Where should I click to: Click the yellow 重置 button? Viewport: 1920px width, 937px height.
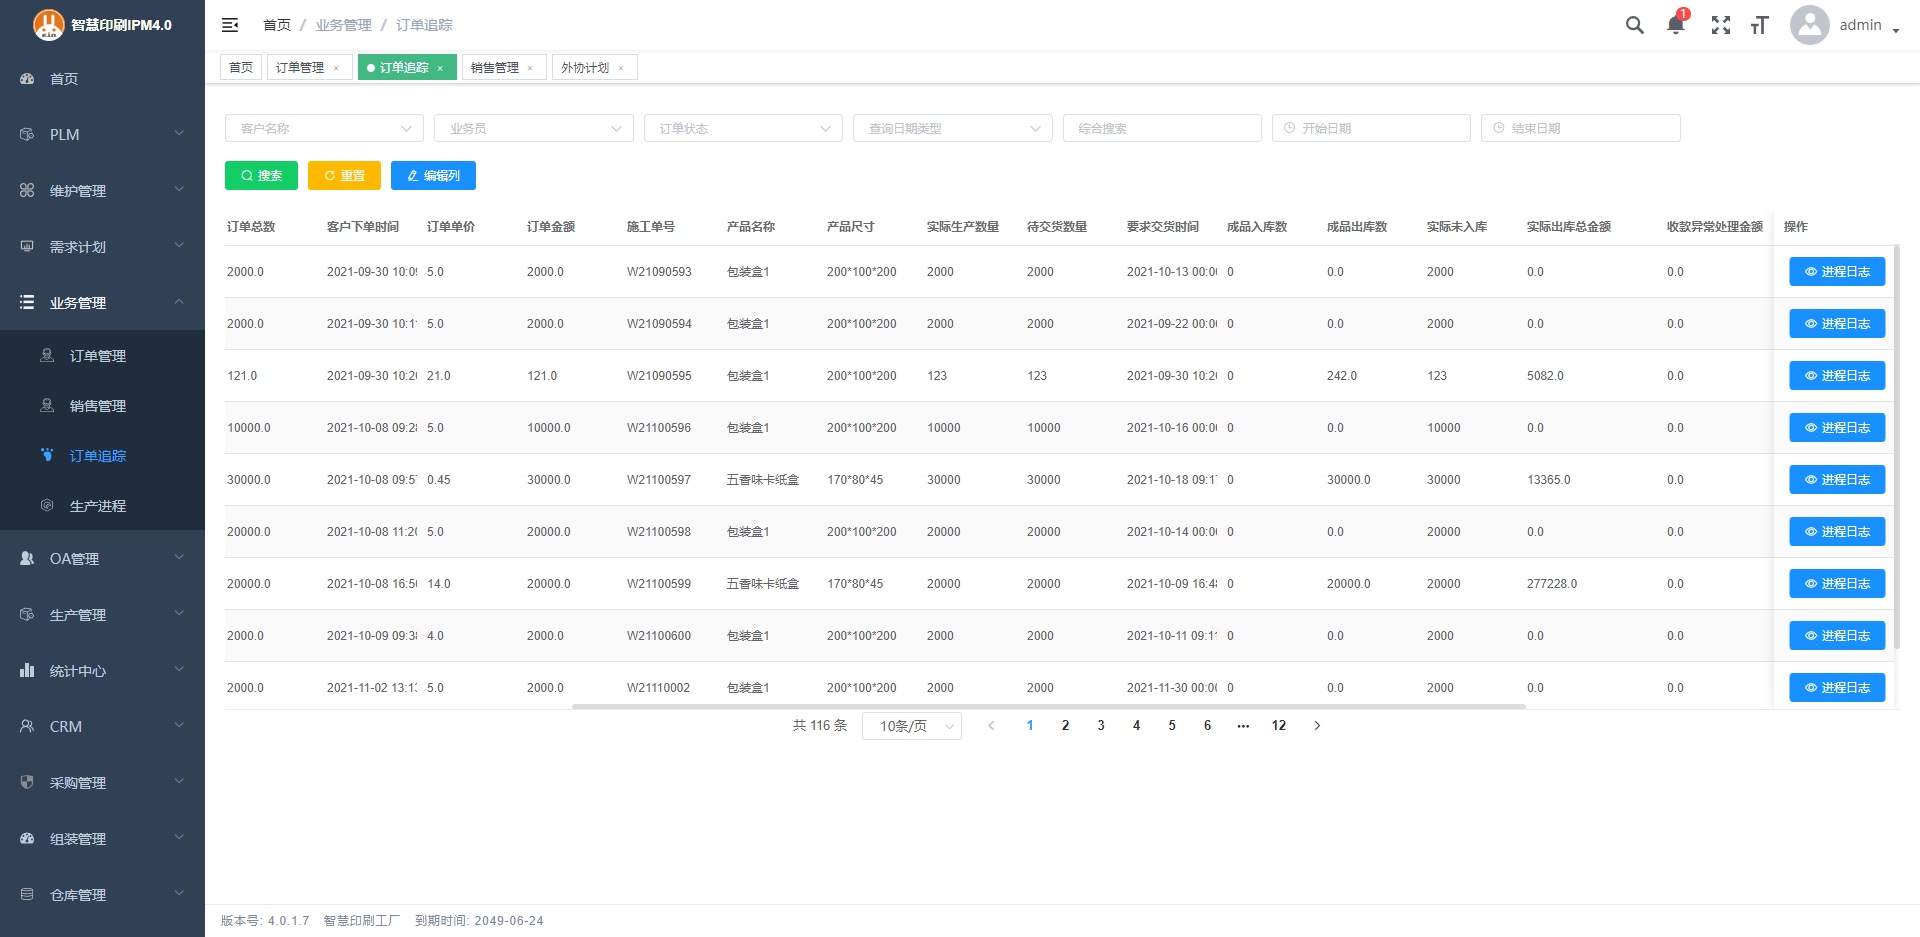coord(344,175)
